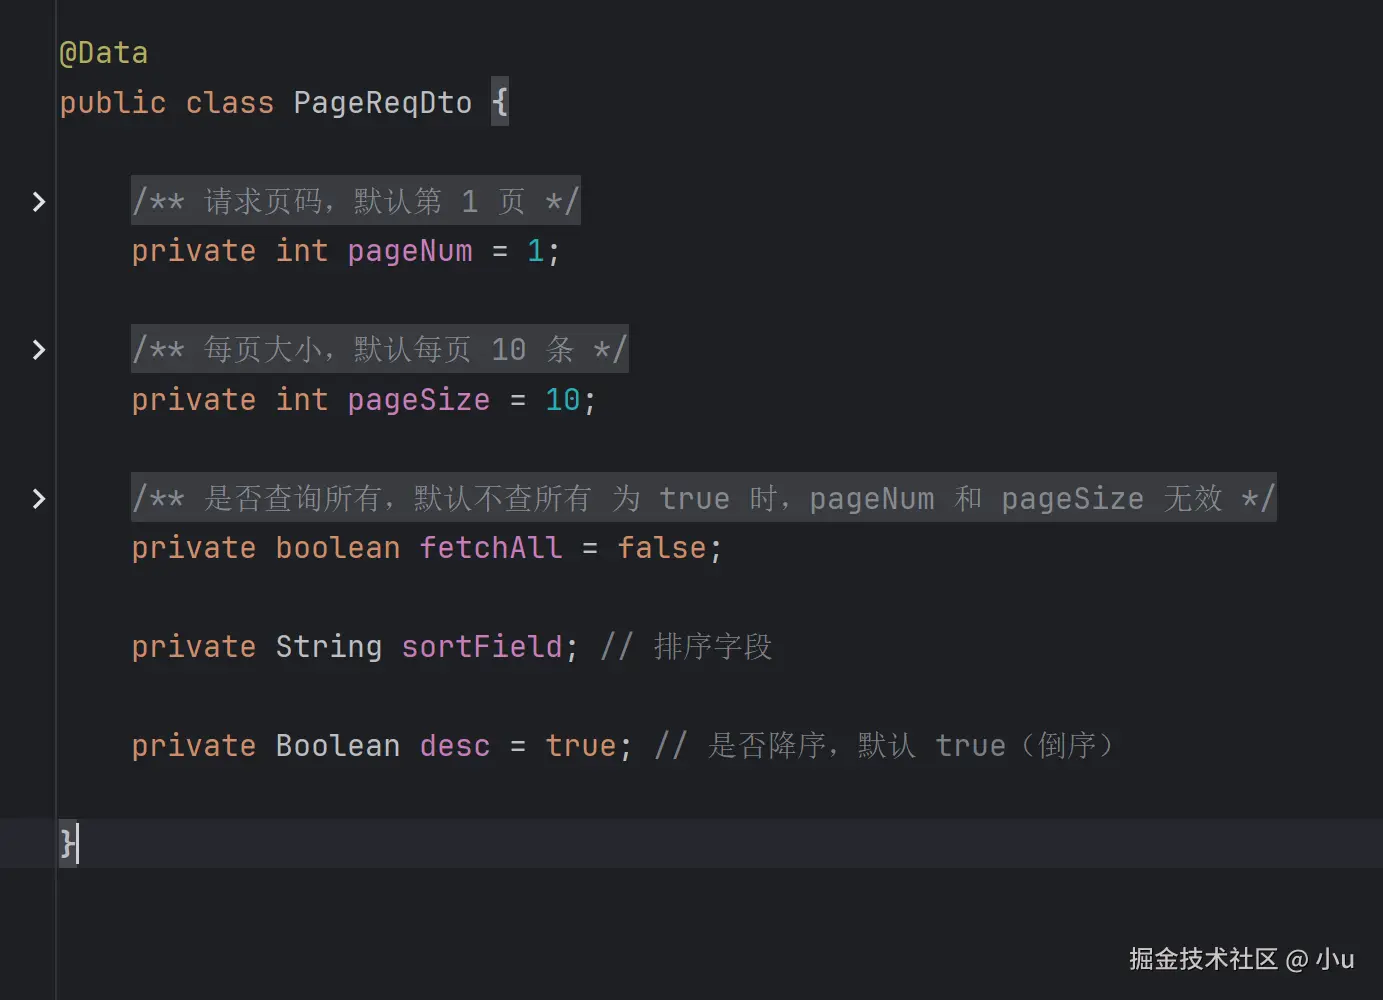Click the class closing brace
Image resolution: width=1383 pixels, height=1000 pixels.
pyautogui.click(x=66, y=843)
